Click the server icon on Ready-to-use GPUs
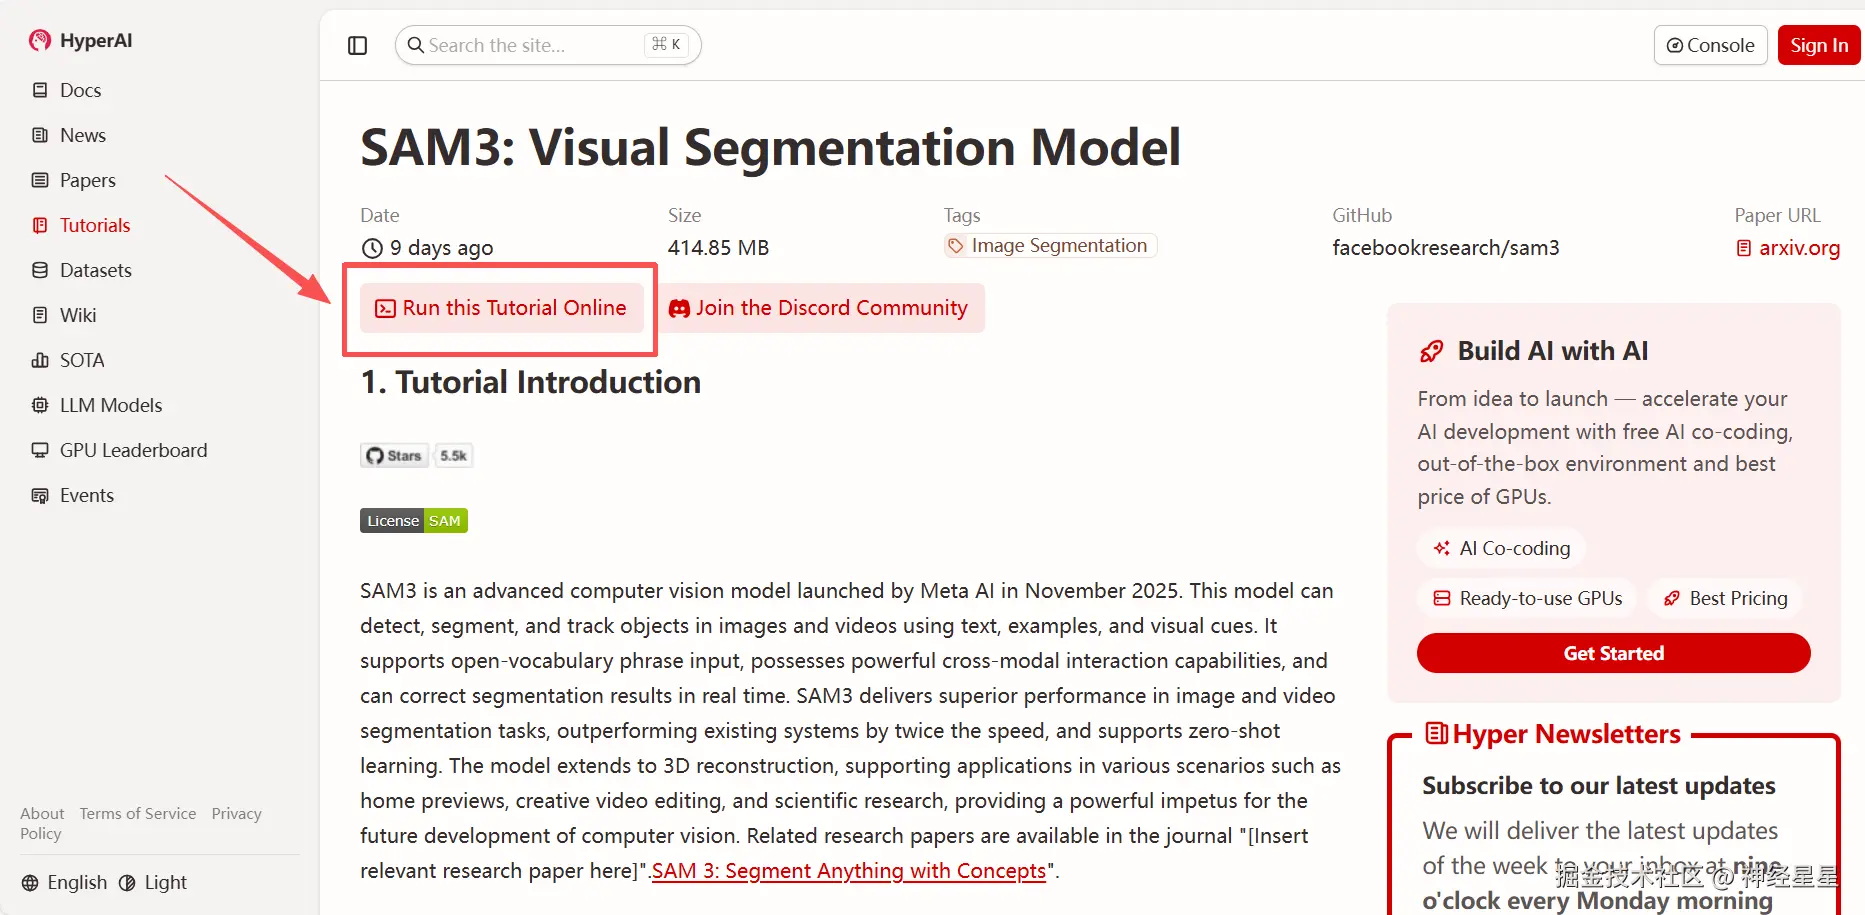 [x=1442, y=598]
